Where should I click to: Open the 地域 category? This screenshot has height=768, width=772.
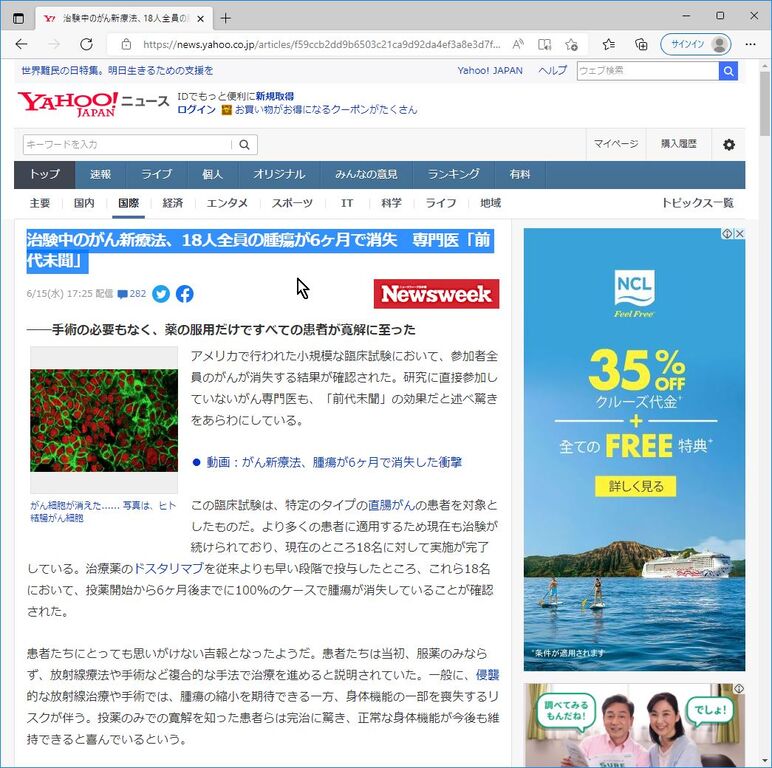click(x=491, y=203)
